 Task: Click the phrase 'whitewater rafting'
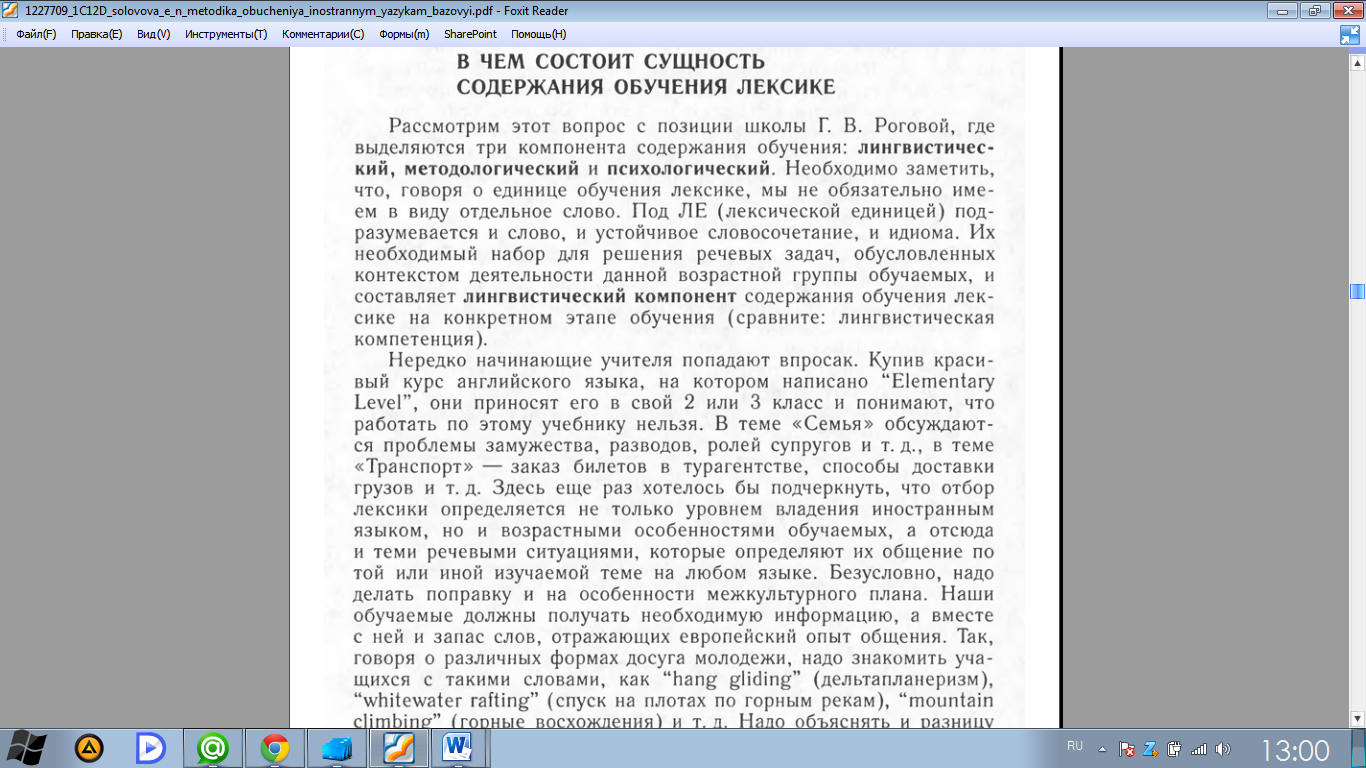click(x=453, y=700)
